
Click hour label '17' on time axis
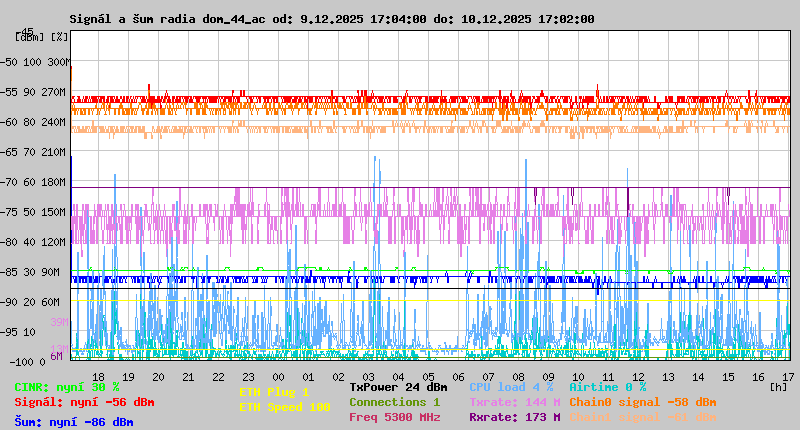pyautogui.click(x=788, y=377)
